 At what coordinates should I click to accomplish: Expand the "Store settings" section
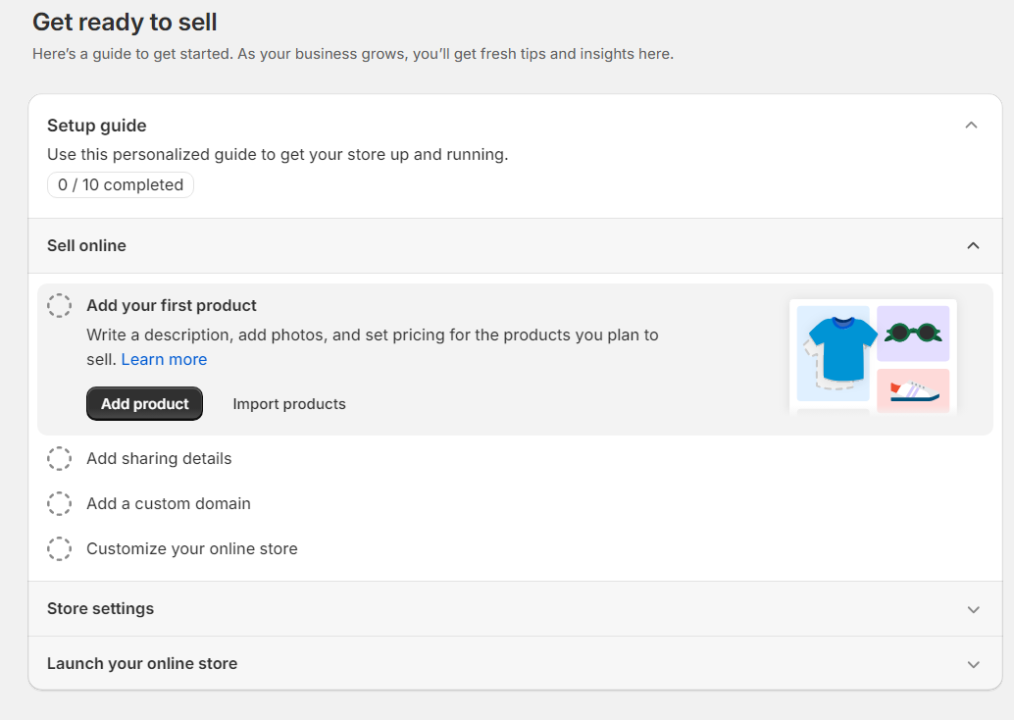(x=971, y=608)
